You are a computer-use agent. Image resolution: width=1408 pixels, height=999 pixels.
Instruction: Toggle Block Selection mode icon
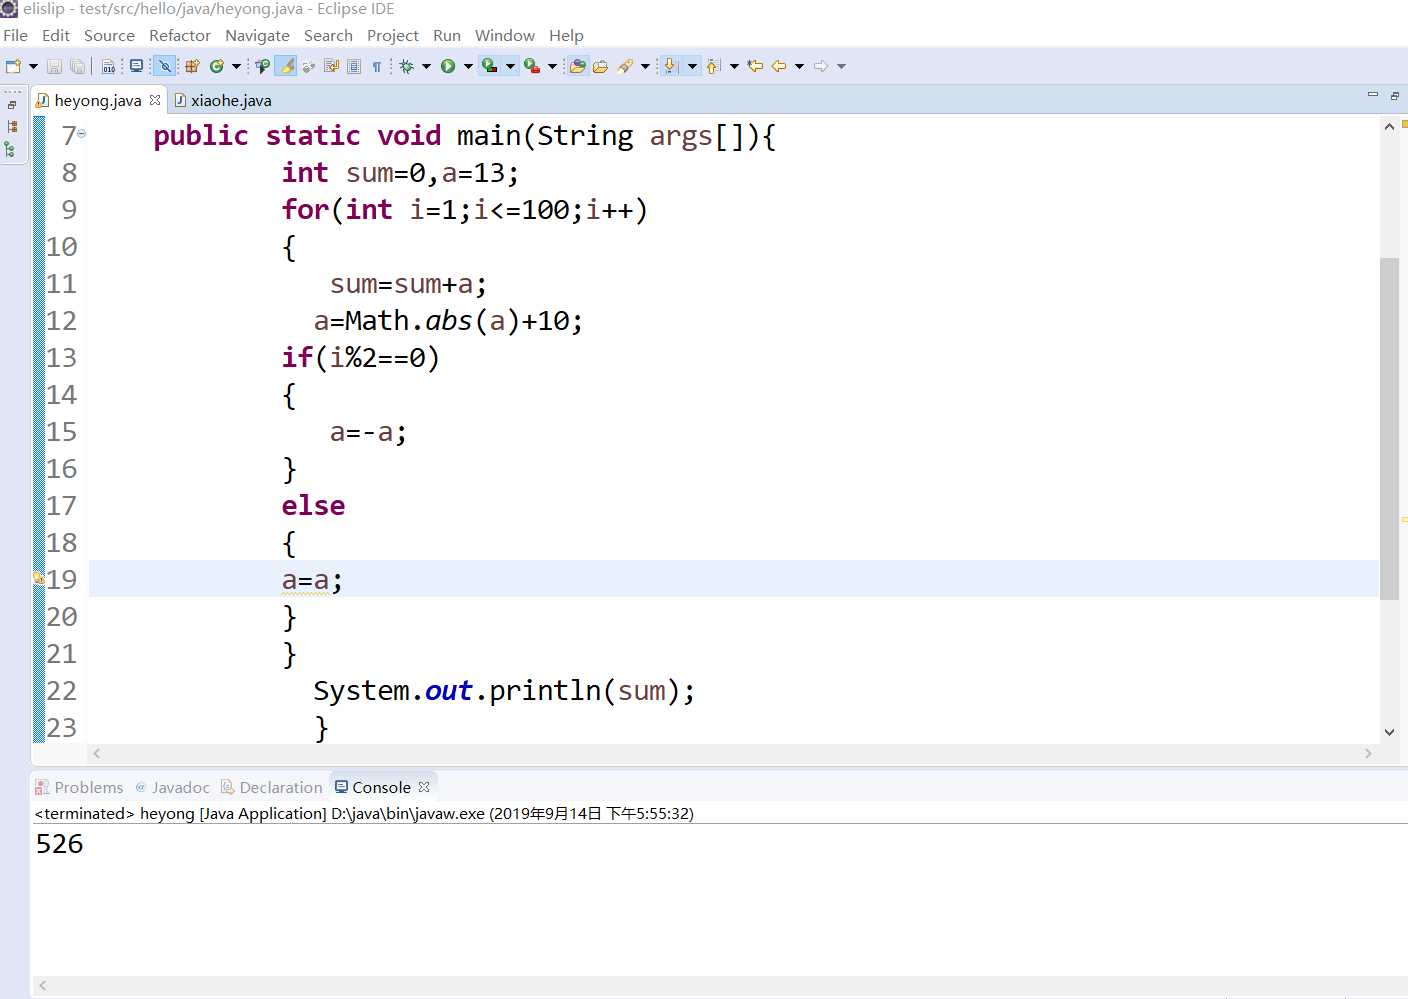[x=354, y=66]
